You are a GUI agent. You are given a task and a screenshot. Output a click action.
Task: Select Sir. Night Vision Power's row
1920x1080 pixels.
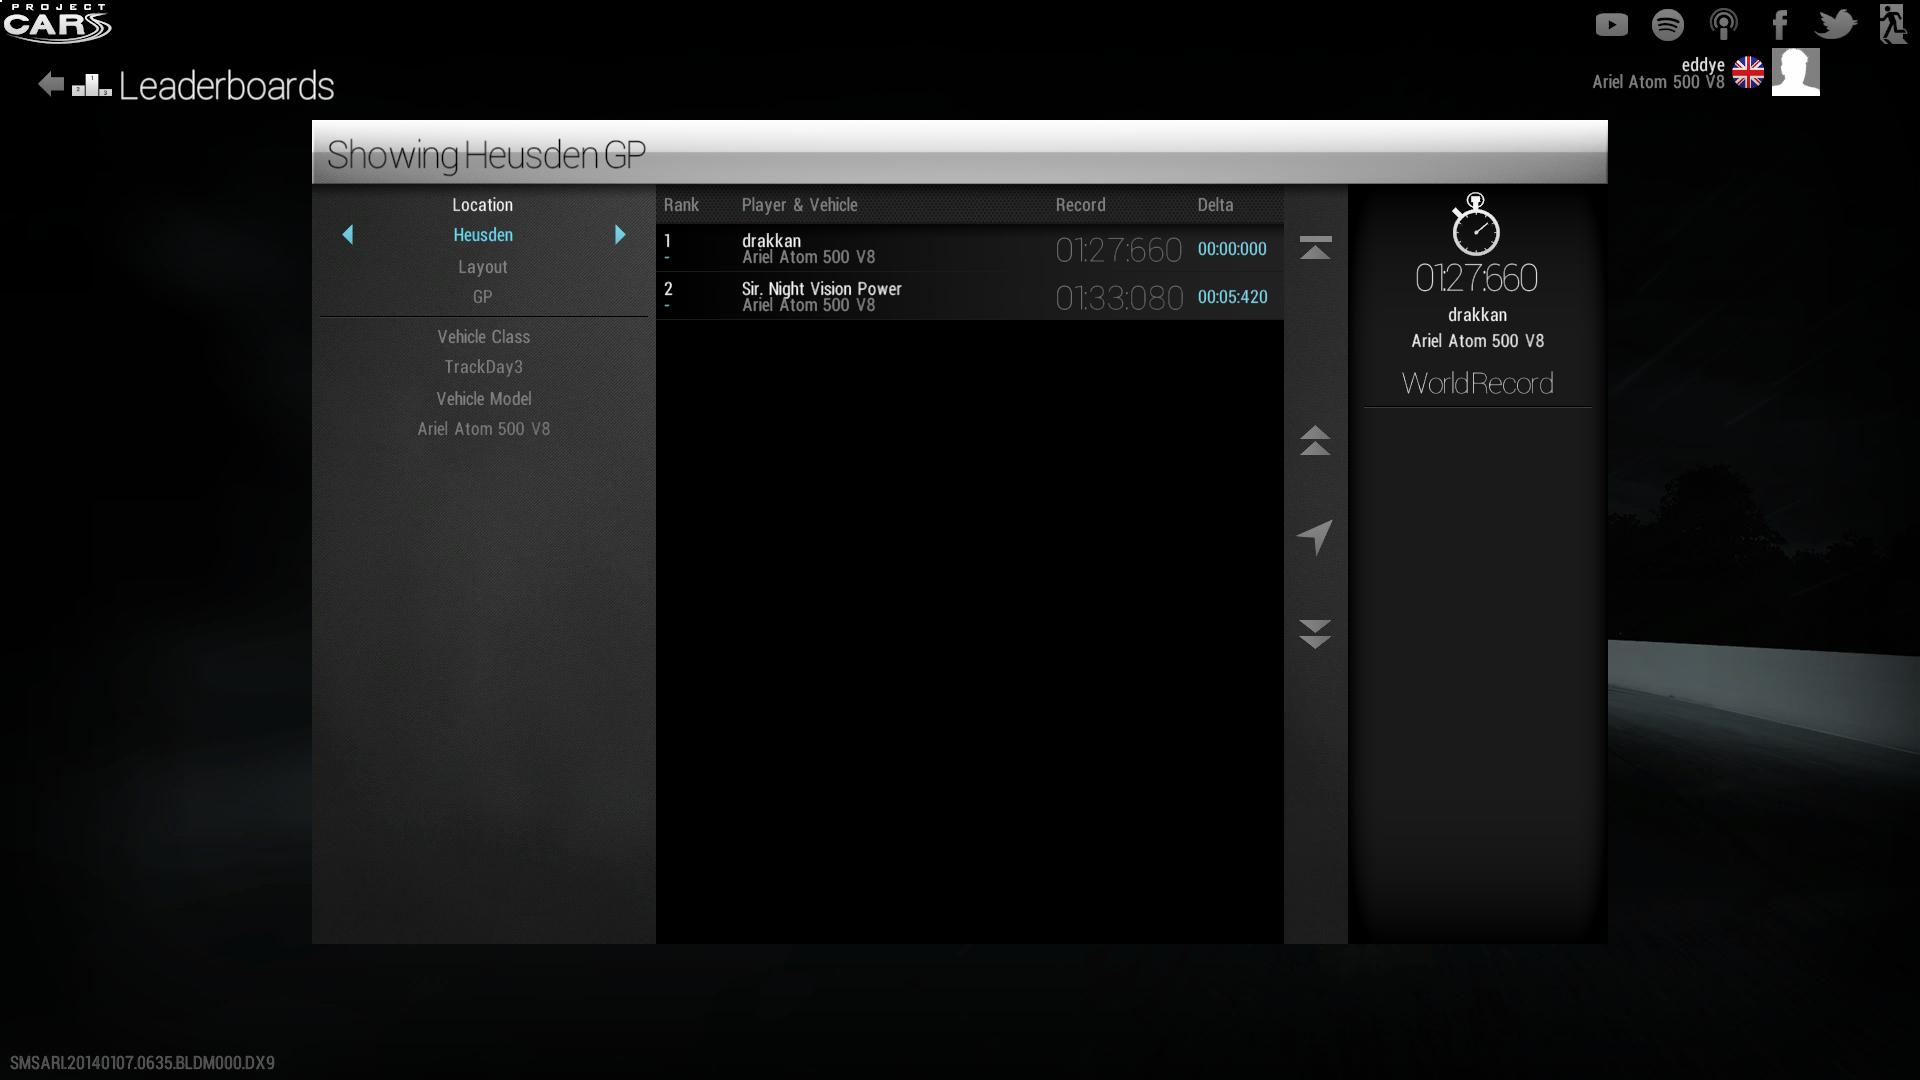(968, 296)
